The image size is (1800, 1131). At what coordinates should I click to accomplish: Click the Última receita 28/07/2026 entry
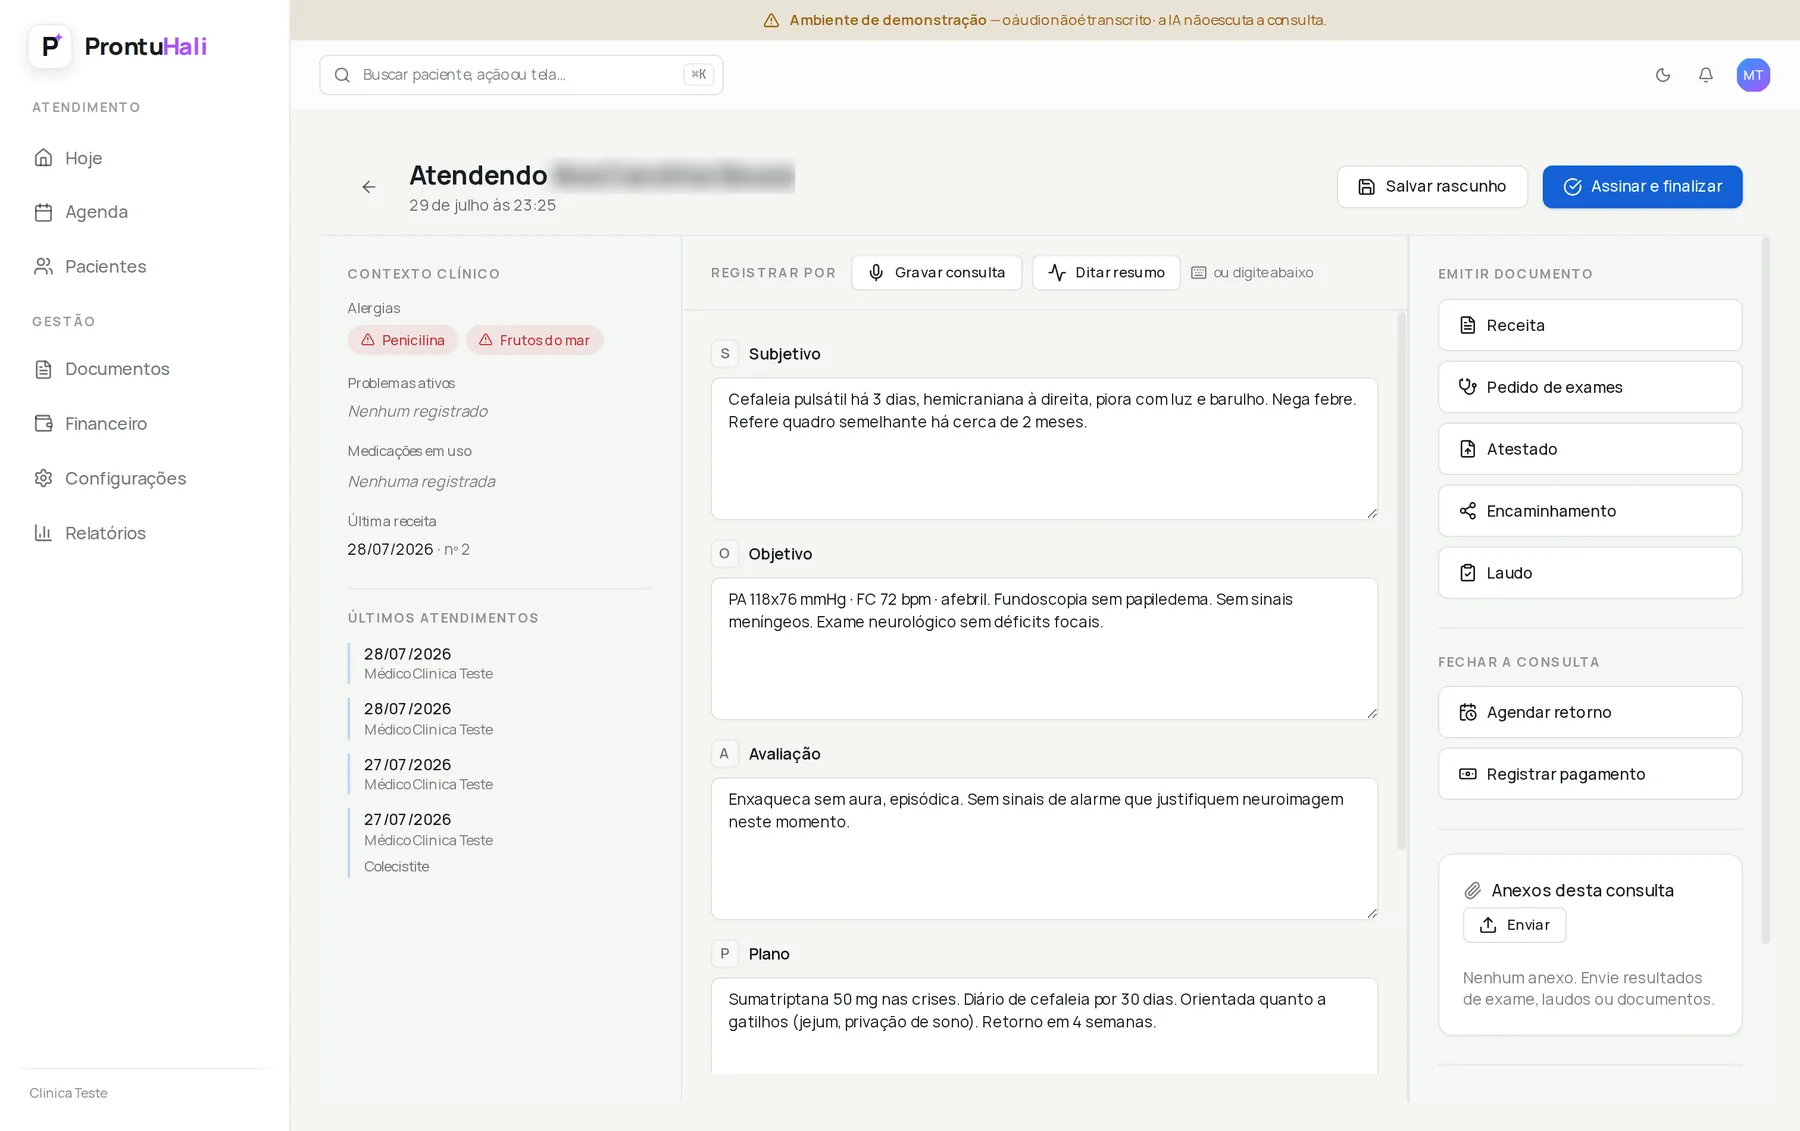point(408,549)
